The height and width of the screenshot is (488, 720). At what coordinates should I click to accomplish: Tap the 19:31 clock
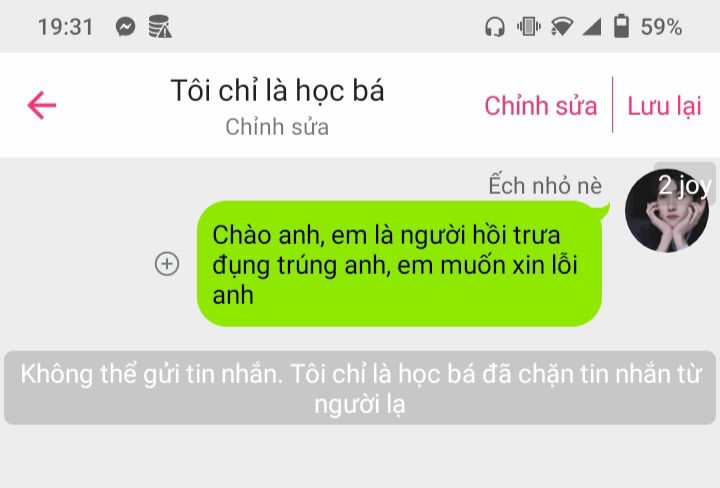point(66,27)
